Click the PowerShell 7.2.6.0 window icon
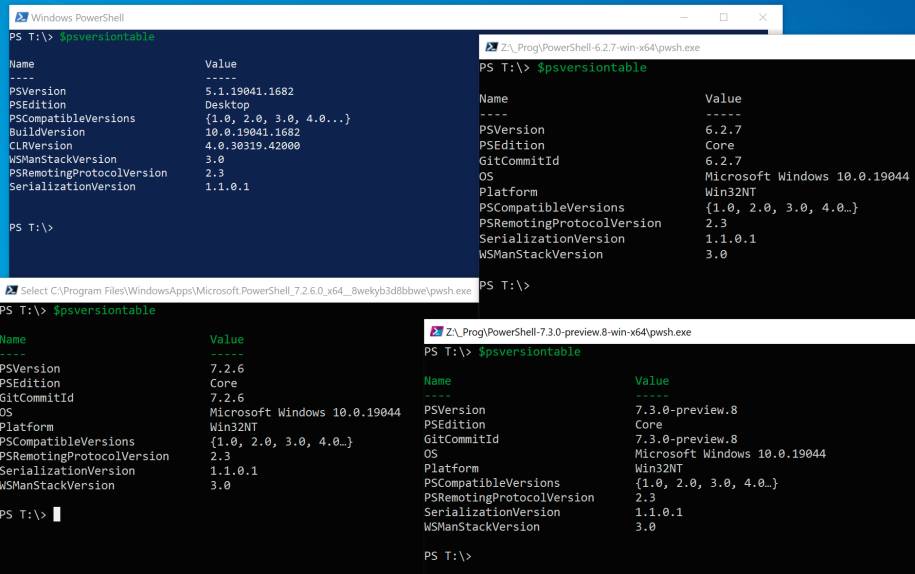The height and width of the screenshot is (574, 915). 12,290
